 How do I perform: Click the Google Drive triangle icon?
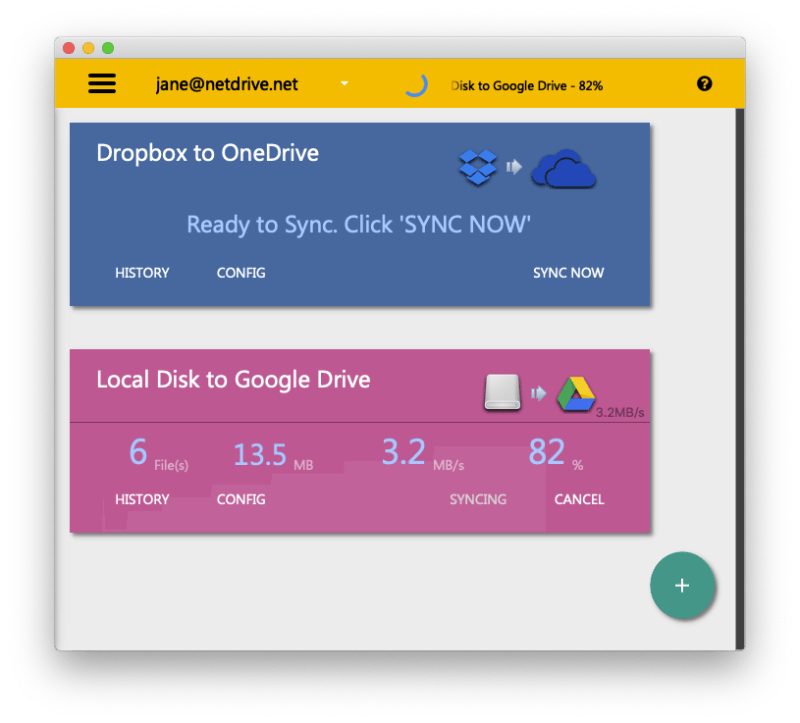click(576, 394)
